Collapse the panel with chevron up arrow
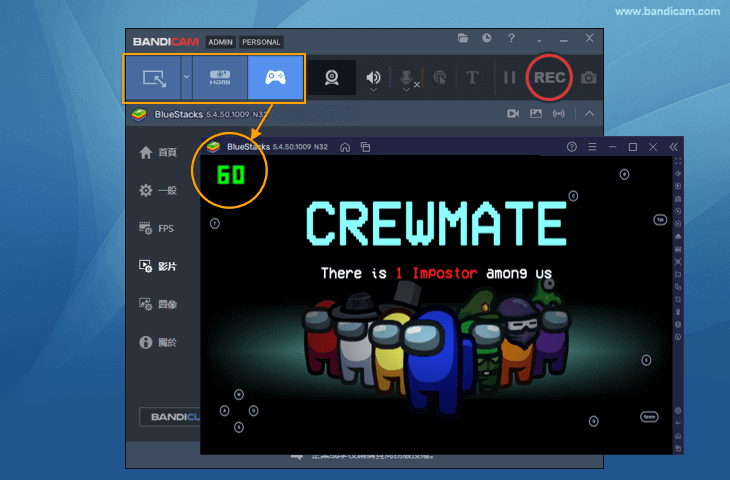The width and height of the screenshot is (730, 480). [x=590, y=114]
